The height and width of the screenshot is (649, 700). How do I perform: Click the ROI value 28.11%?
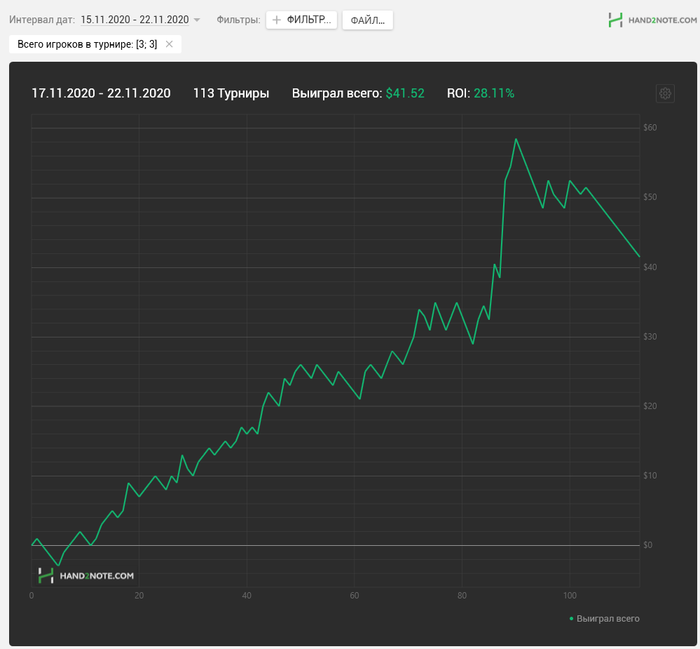coord(494,93)
